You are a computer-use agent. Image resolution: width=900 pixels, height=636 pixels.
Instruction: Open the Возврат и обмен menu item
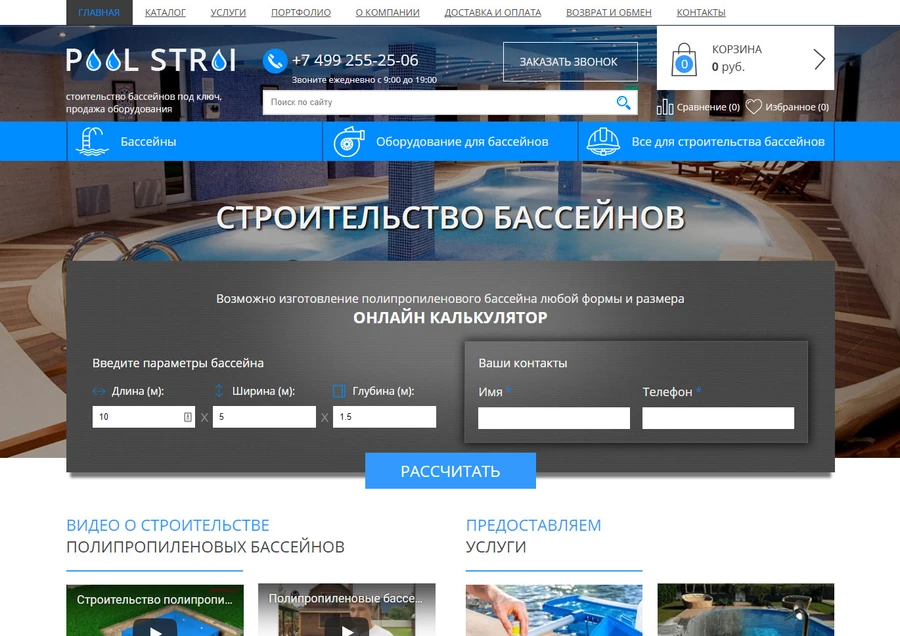point(608,12)
